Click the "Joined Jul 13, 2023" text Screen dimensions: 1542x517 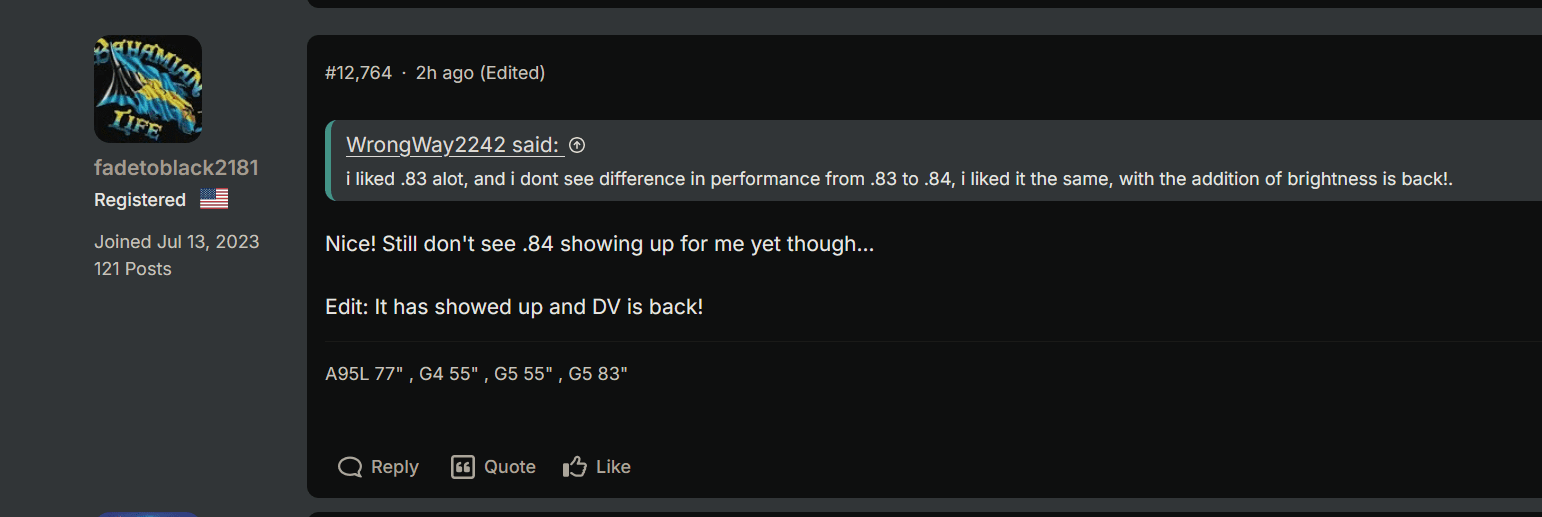[176, 242]
